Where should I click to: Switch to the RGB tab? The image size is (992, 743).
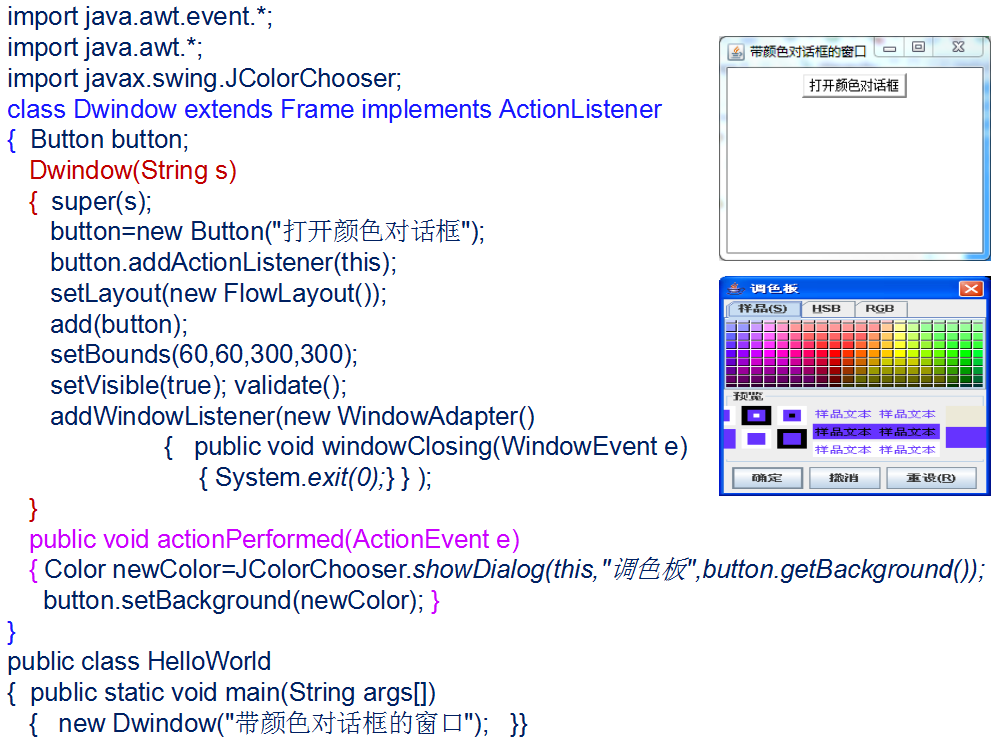(879, 309)
